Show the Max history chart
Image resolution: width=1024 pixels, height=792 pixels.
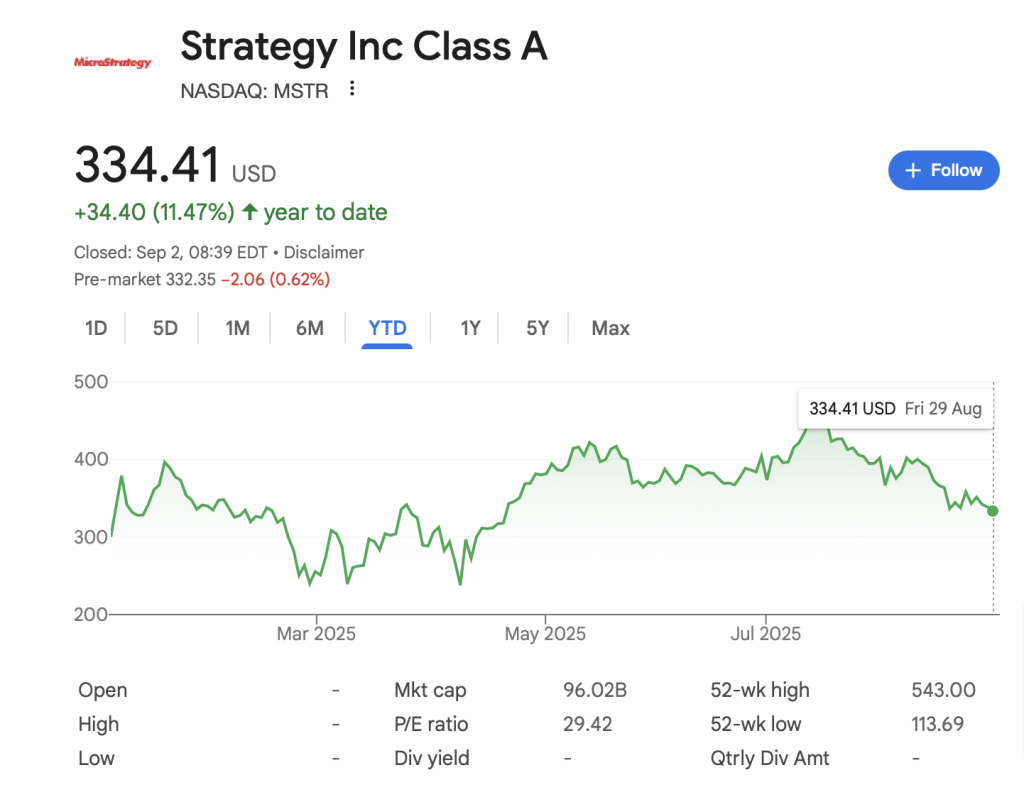[610, 328]
